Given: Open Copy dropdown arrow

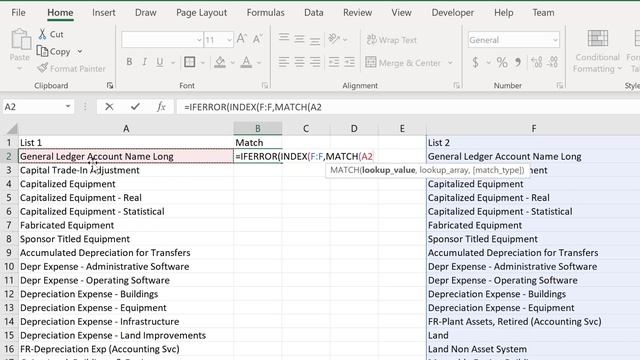Looking at the screenshot, I should [80, 51].
